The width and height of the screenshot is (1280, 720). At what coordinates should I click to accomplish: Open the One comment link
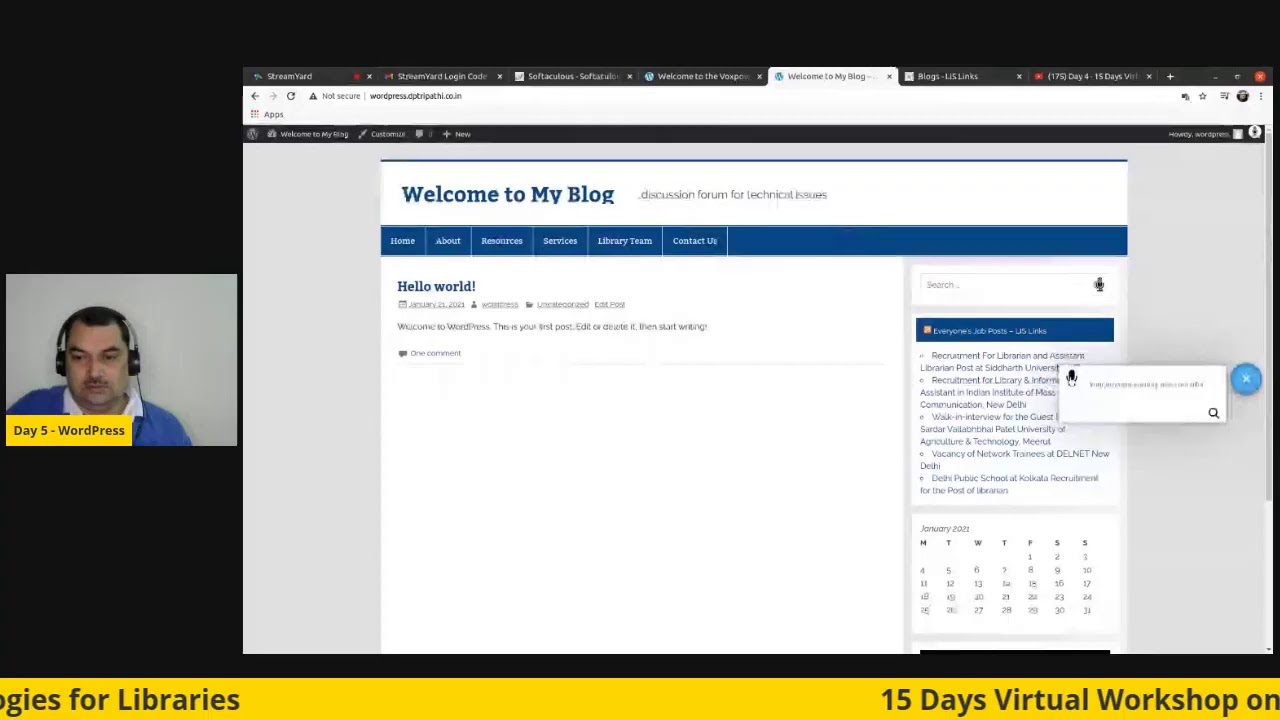(435, 353)
